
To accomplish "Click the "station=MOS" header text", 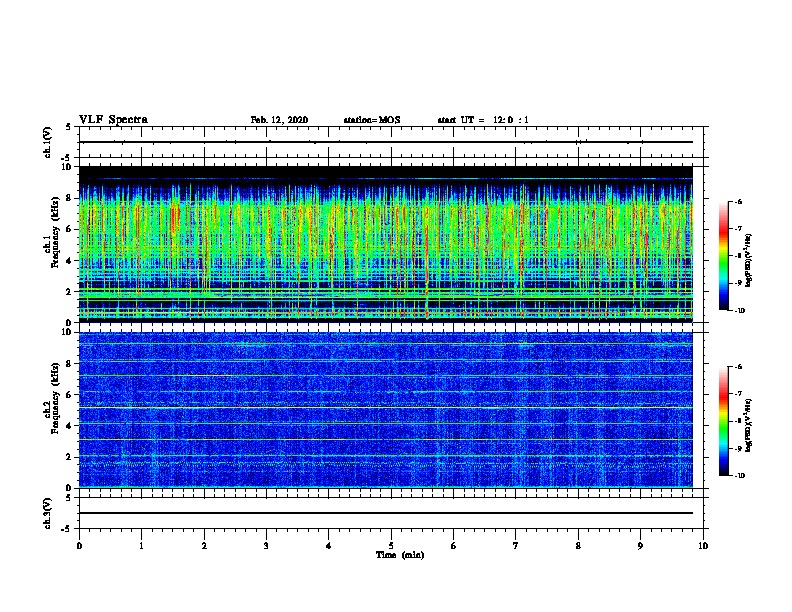I will [x=372, y=120].
